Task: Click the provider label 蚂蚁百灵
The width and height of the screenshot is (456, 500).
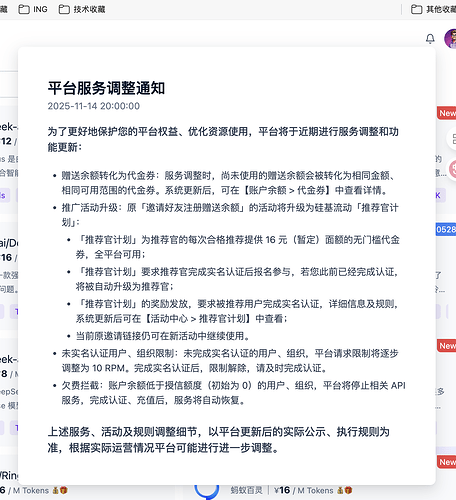Action: coord(246,490)
